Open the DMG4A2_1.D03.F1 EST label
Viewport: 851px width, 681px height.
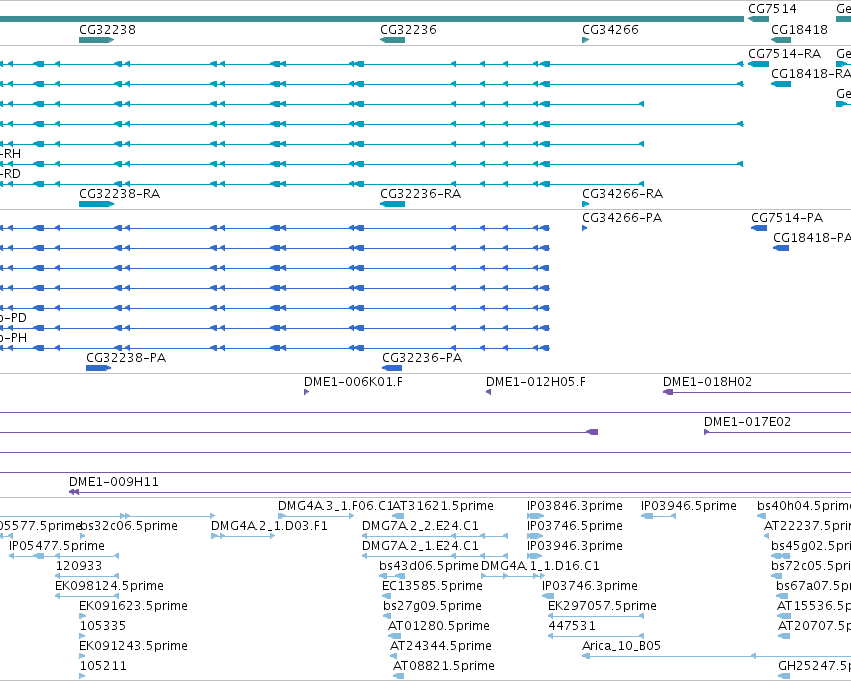pyautogui.click(x=269, y=526)
